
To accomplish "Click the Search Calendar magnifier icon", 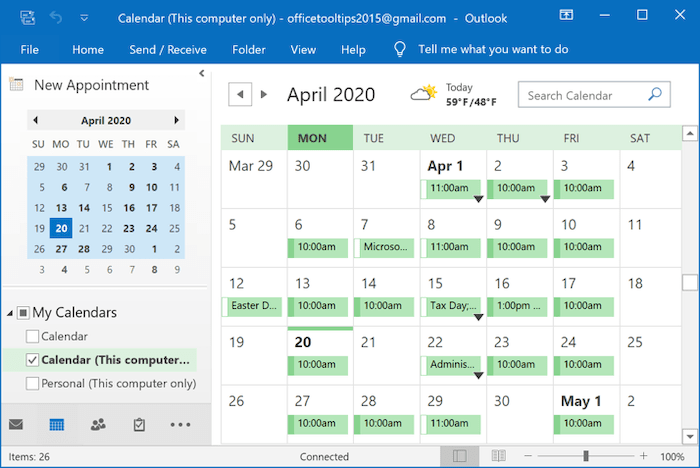I will (x=655, y=94).
